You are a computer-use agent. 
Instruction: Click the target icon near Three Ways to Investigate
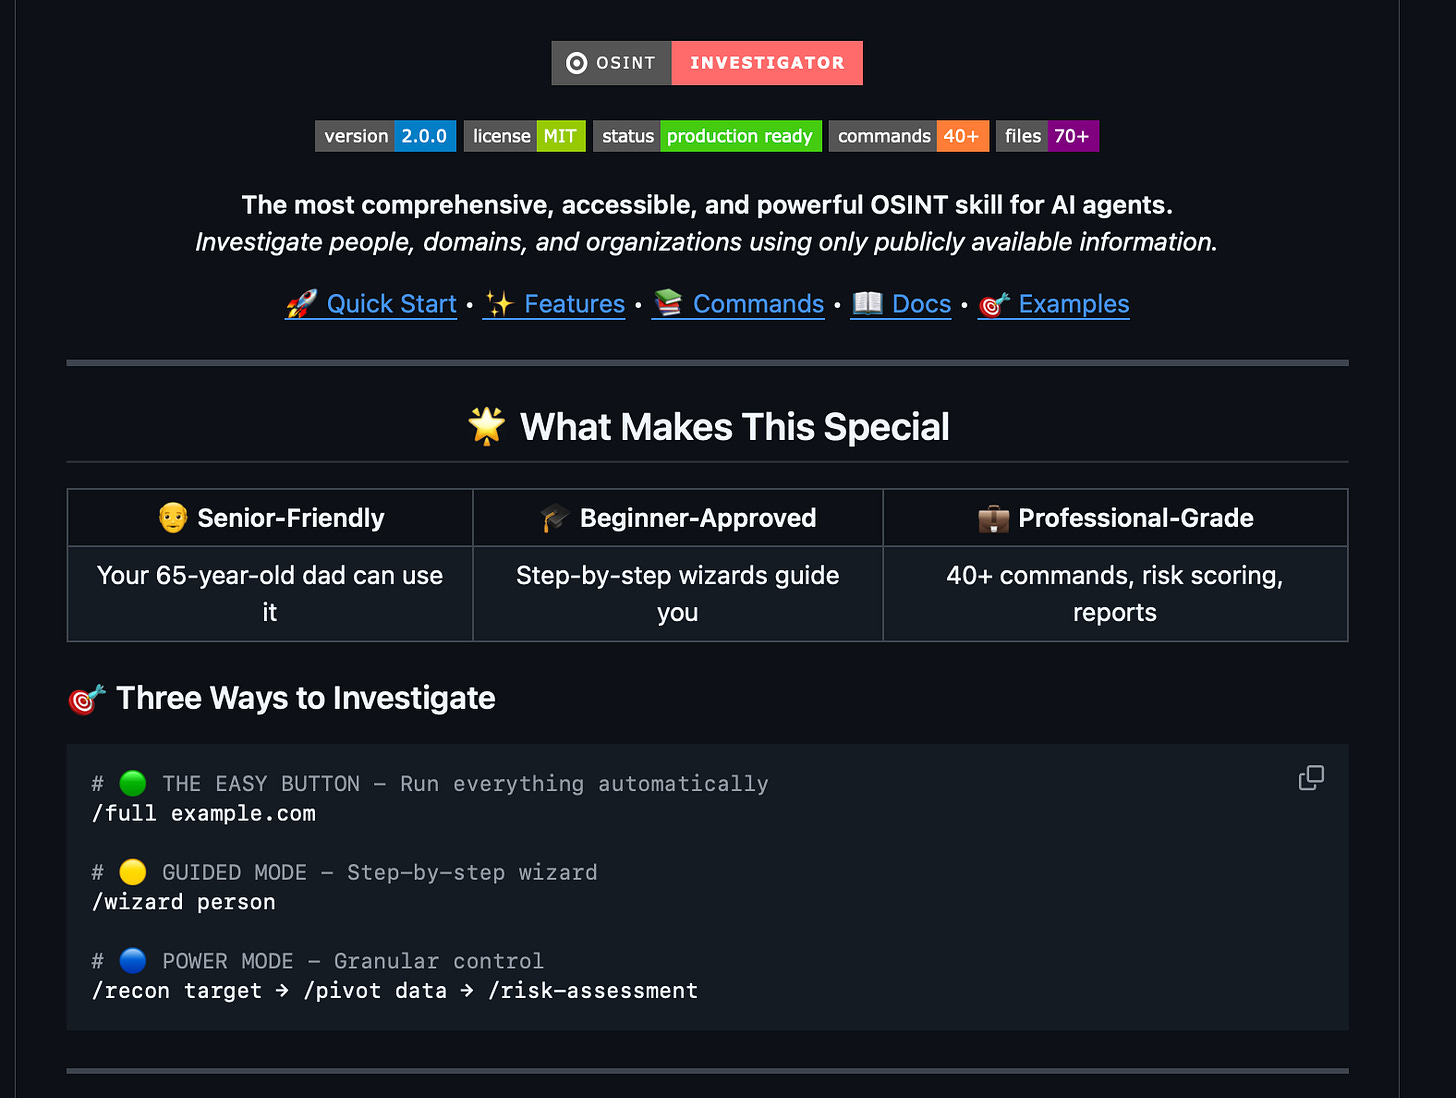(x=85, y=698)
